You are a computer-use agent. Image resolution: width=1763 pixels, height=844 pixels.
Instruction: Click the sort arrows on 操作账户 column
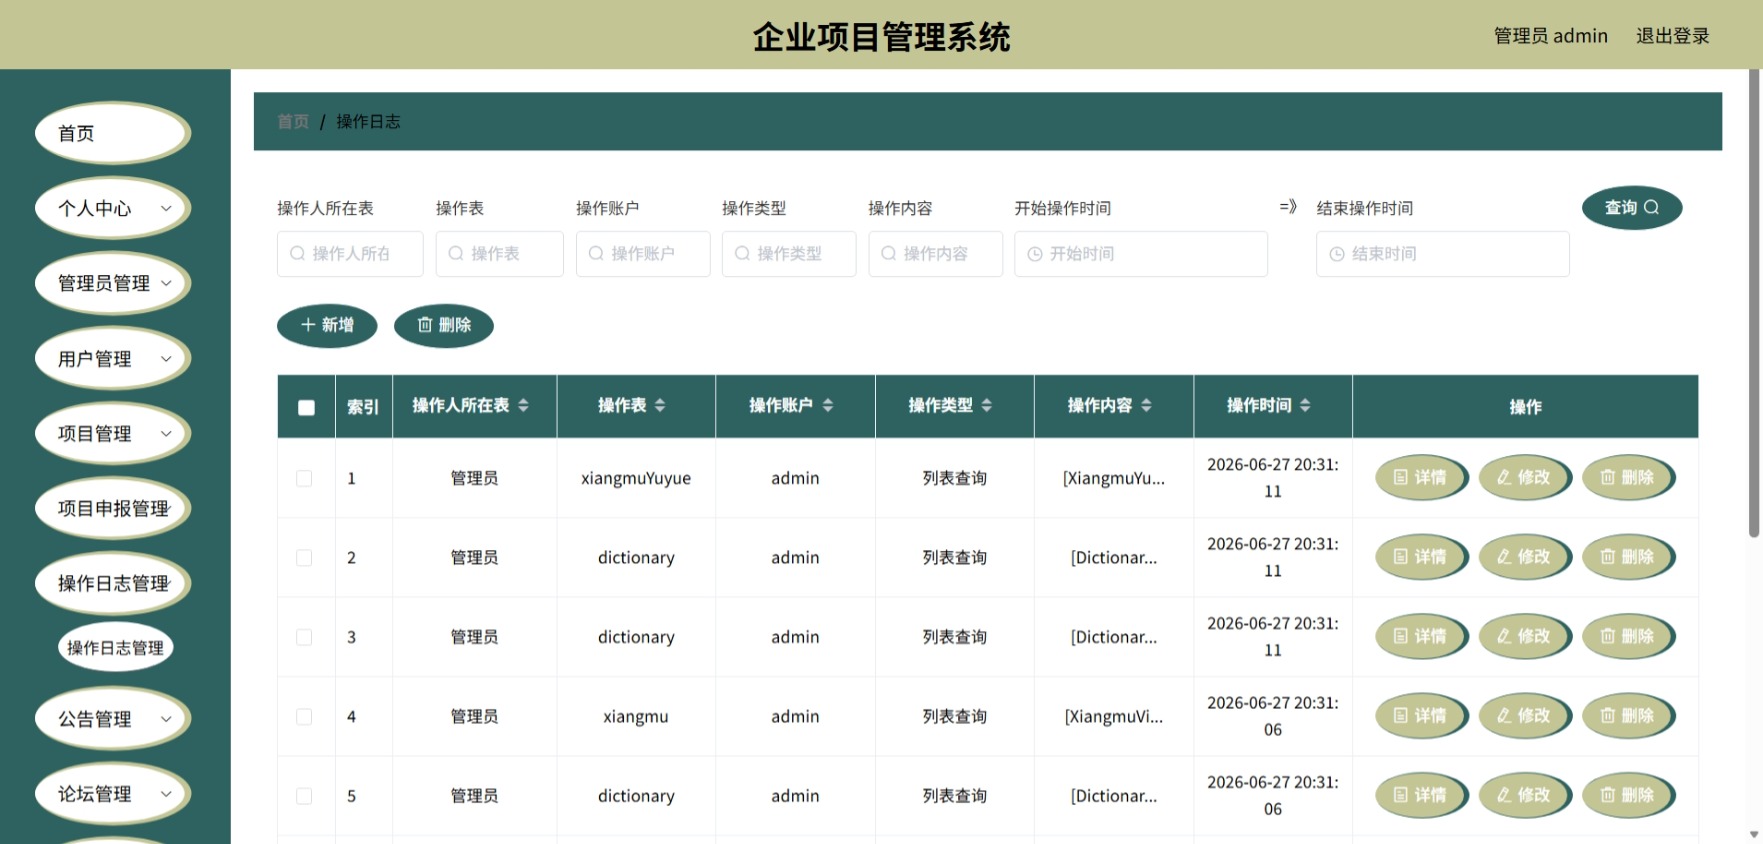click(828, 405)
